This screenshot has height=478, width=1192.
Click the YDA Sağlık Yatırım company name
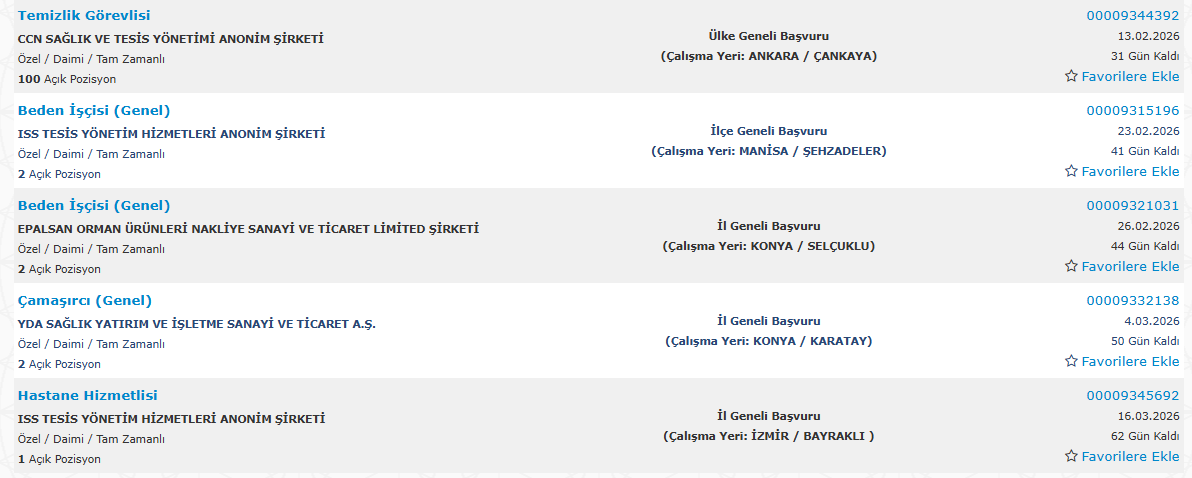point(197,324)
